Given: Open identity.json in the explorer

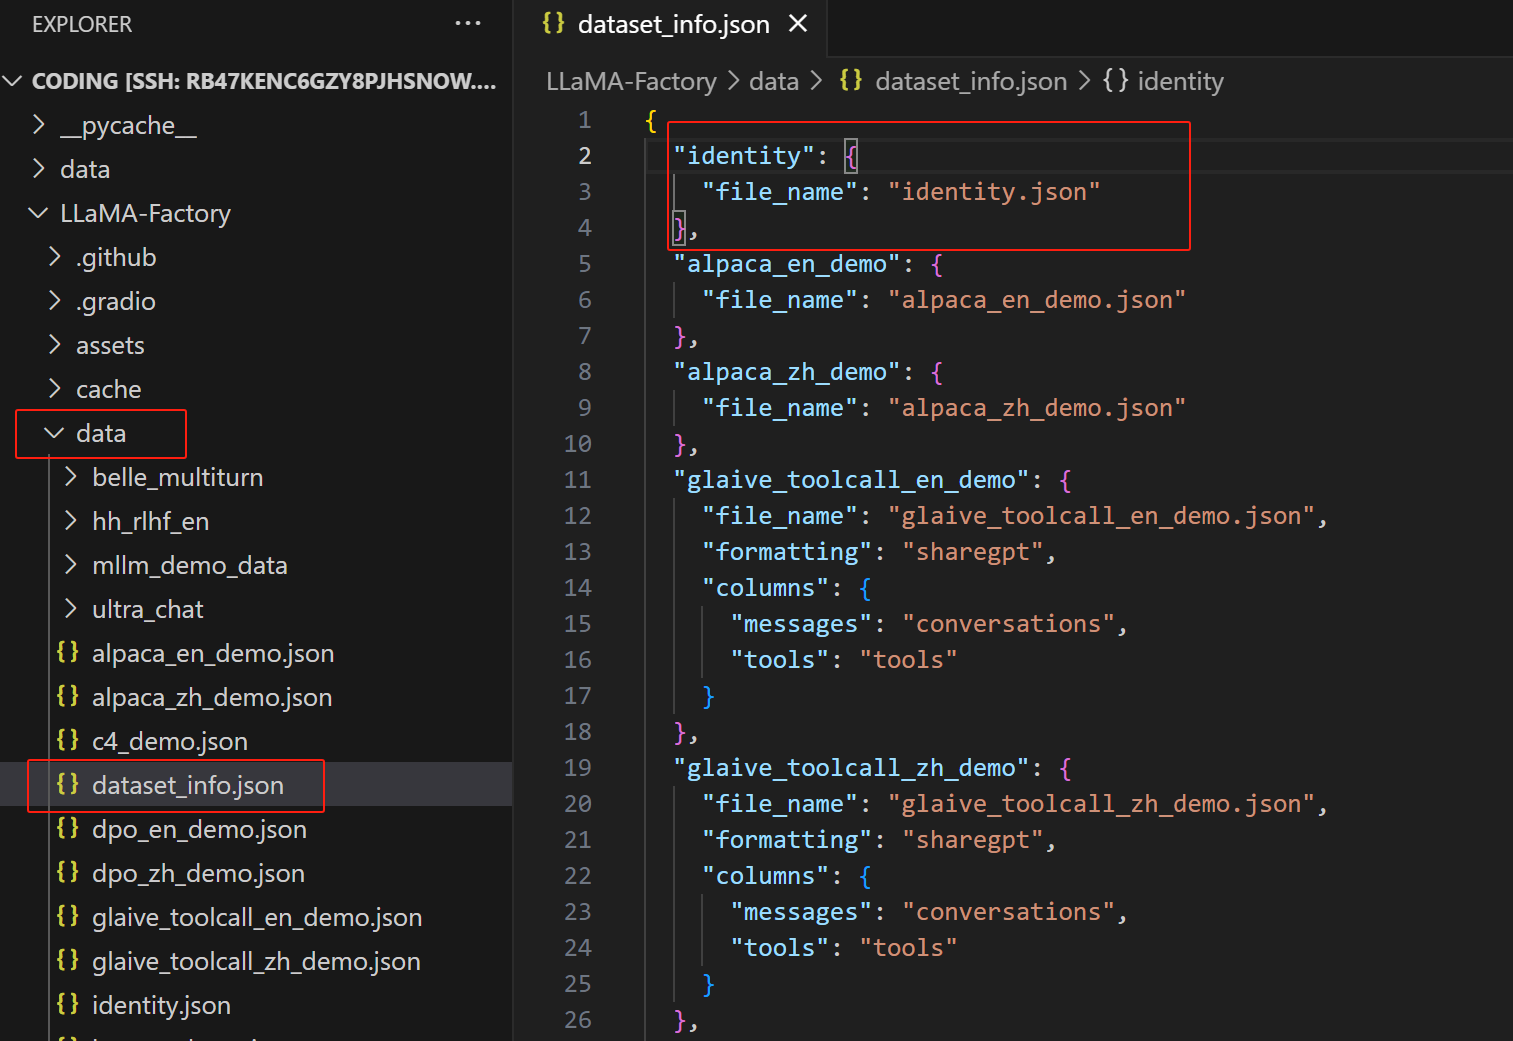Looking at the screenshot, I should pos(161,1005).
